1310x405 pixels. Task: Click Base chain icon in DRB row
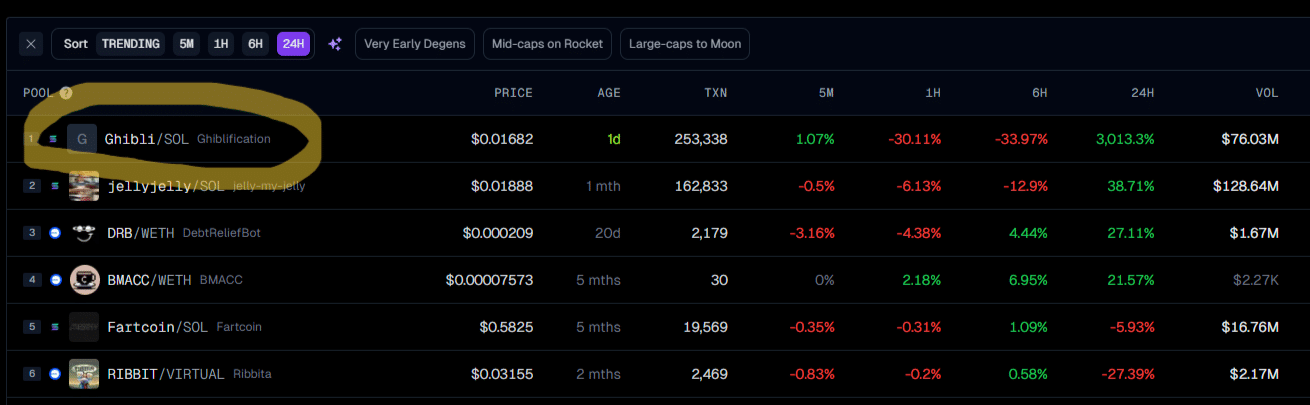(56, 233)
